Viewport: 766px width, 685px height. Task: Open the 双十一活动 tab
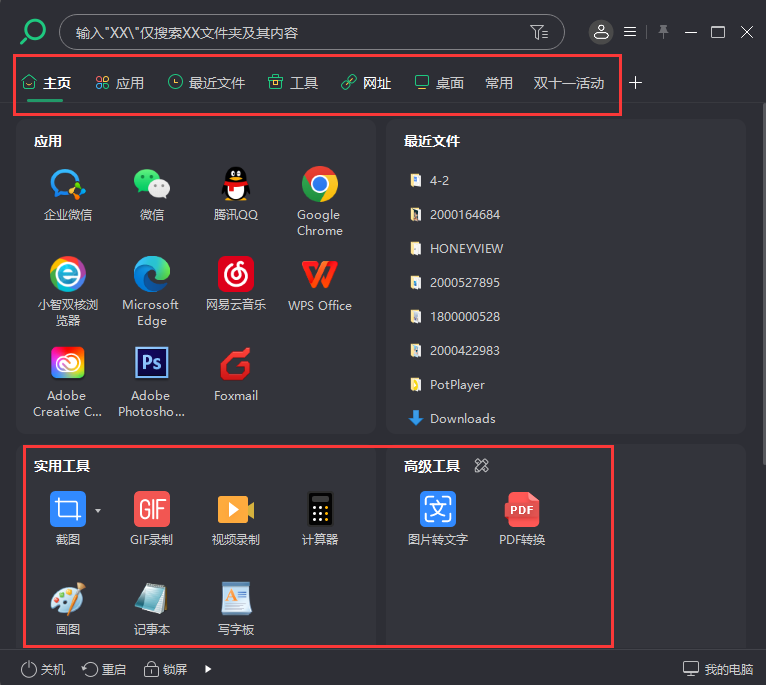569,83
